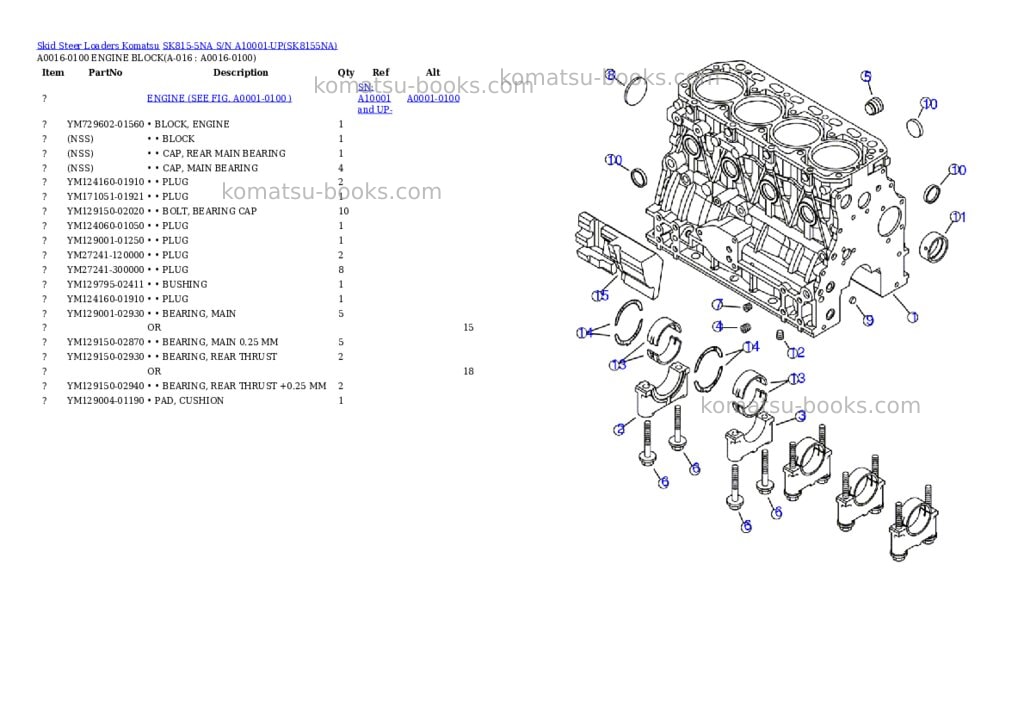Select the PAD, CUSHION description
The width and height of the screenshot is (1024, 725).
click(x=189, y=400)
